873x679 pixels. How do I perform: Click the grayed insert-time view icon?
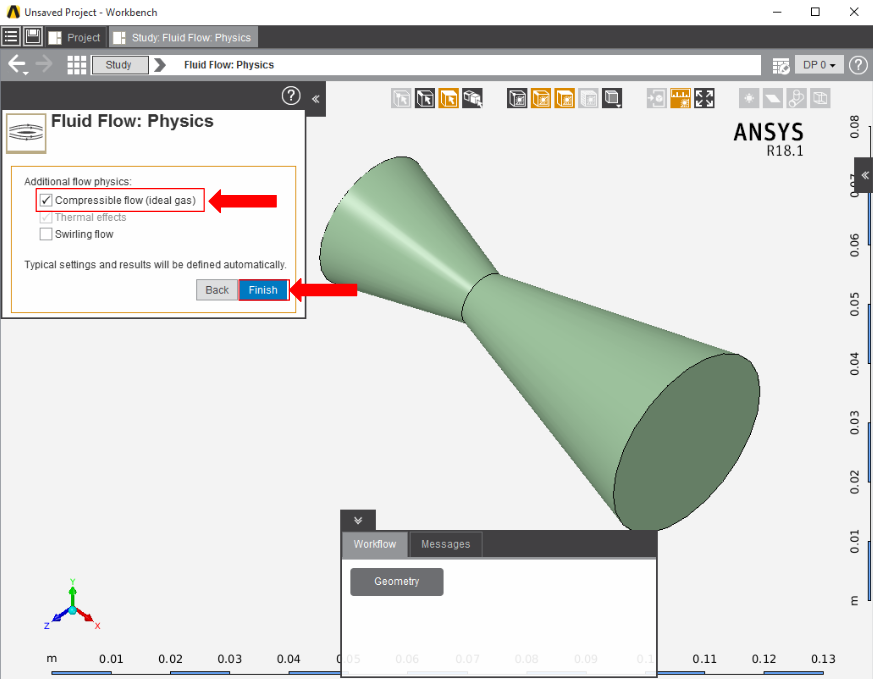(656, 99)
